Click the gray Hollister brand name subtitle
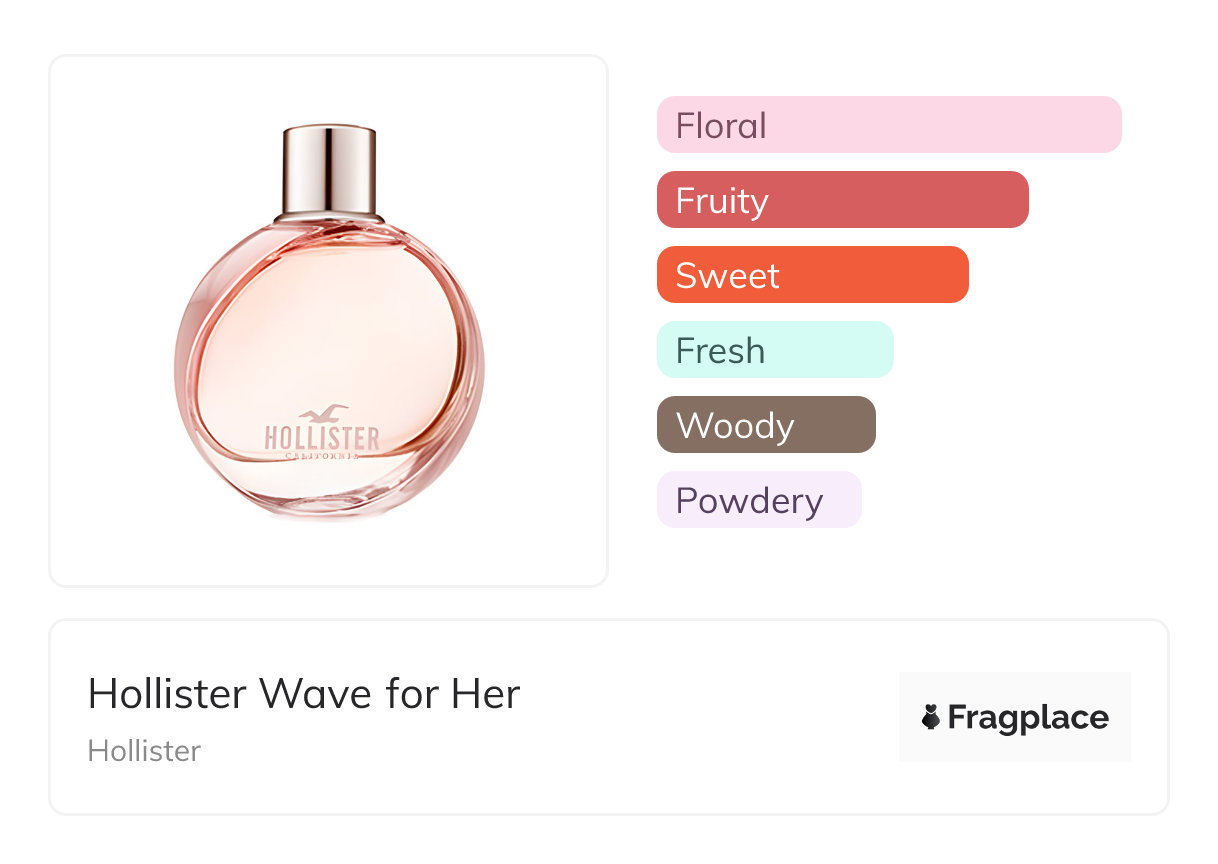The height and width of the screenshot is (864, 1218). point(144,750)
